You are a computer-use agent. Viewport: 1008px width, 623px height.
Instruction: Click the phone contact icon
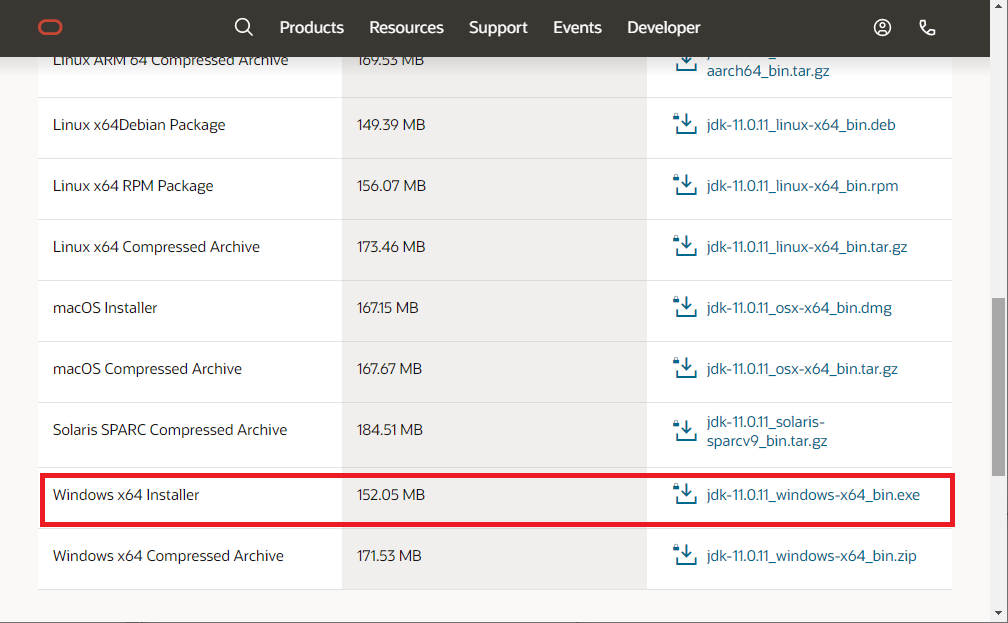(x=927, y=28)
